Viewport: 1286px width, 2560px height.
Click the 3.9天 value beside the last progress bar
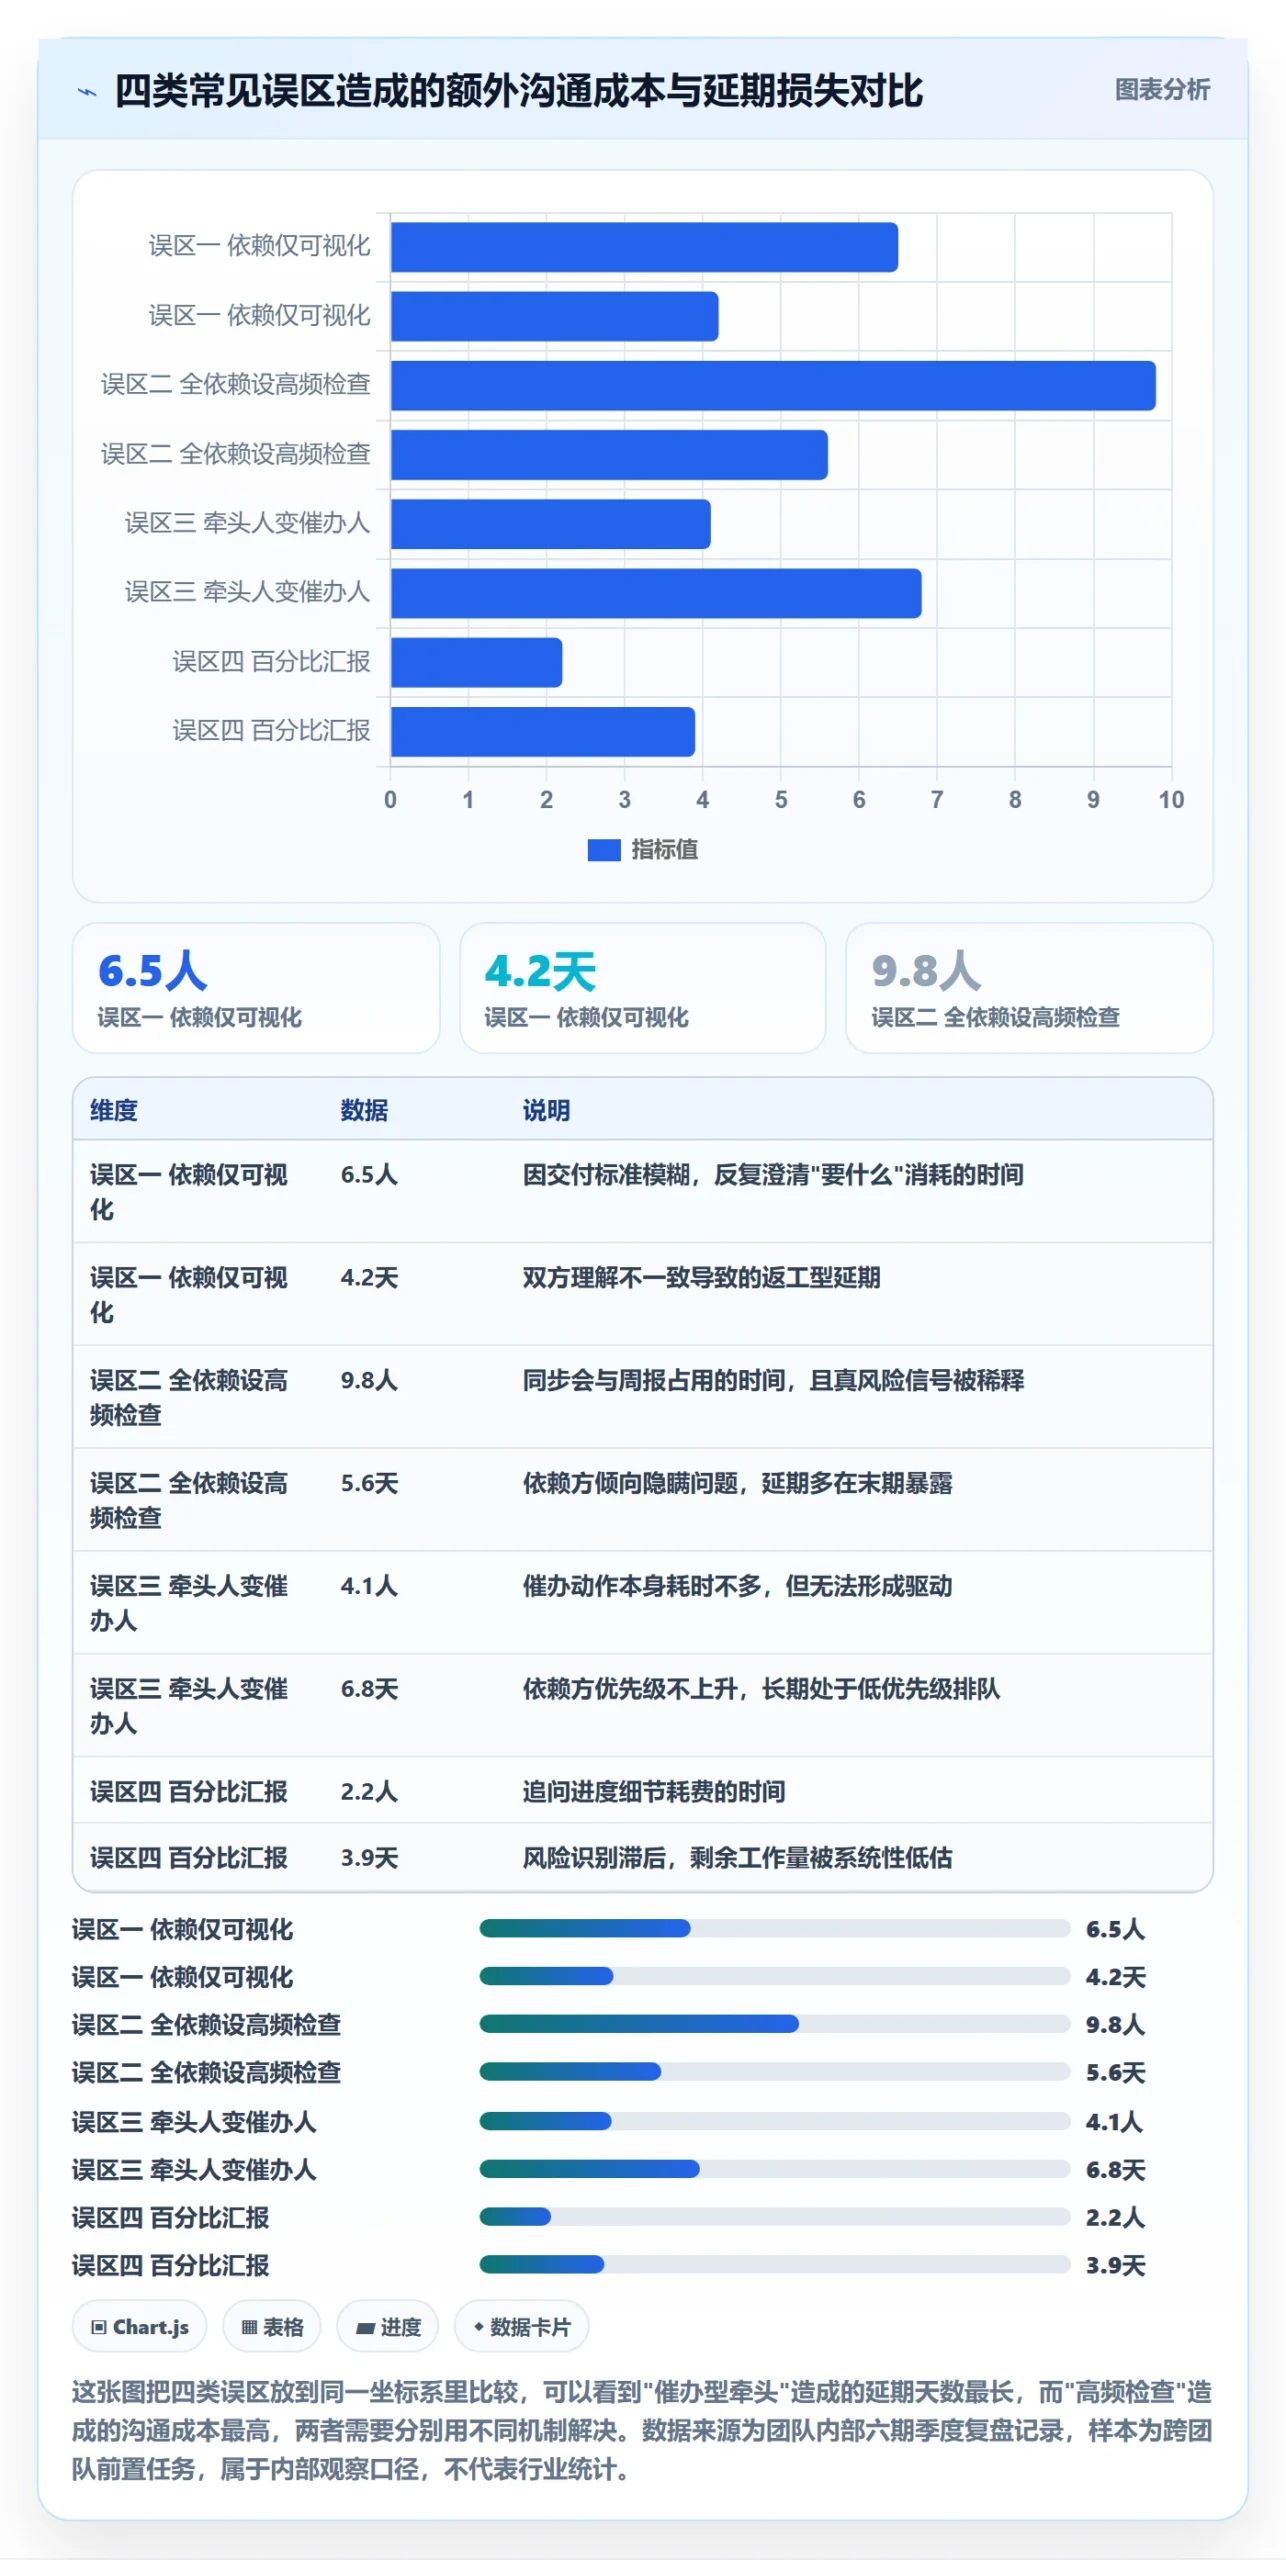click(x=1115, y=2265)
